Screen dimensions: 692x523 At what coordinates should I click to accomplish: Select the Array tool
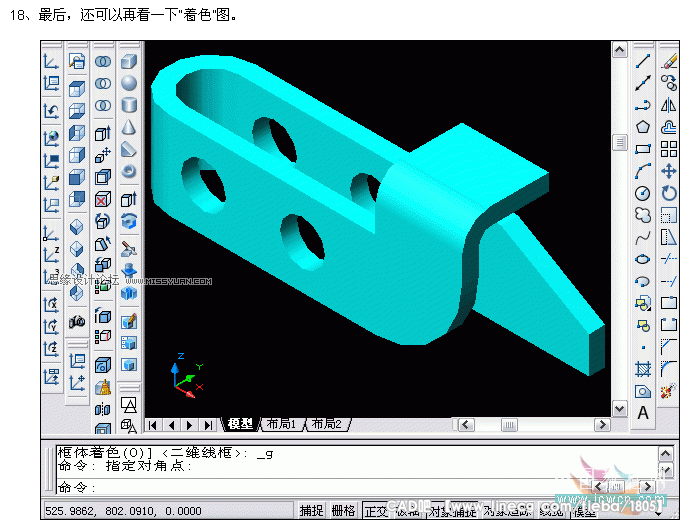669,149
